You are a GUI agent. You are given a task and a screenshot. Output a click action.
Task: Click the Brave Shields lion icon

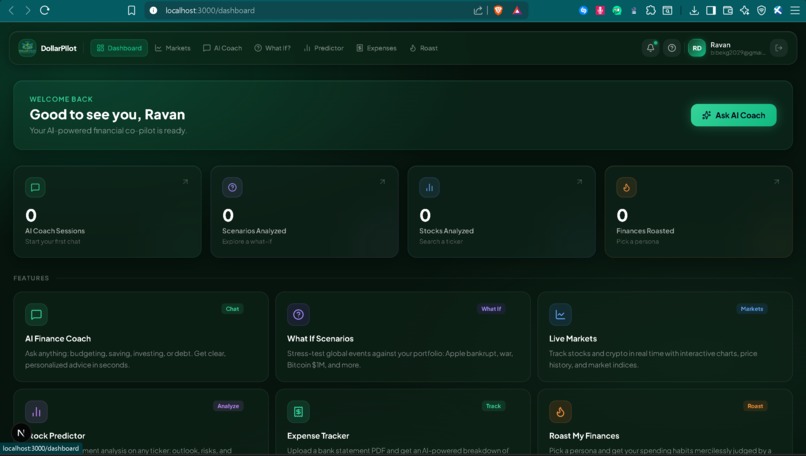coord(498,10)
